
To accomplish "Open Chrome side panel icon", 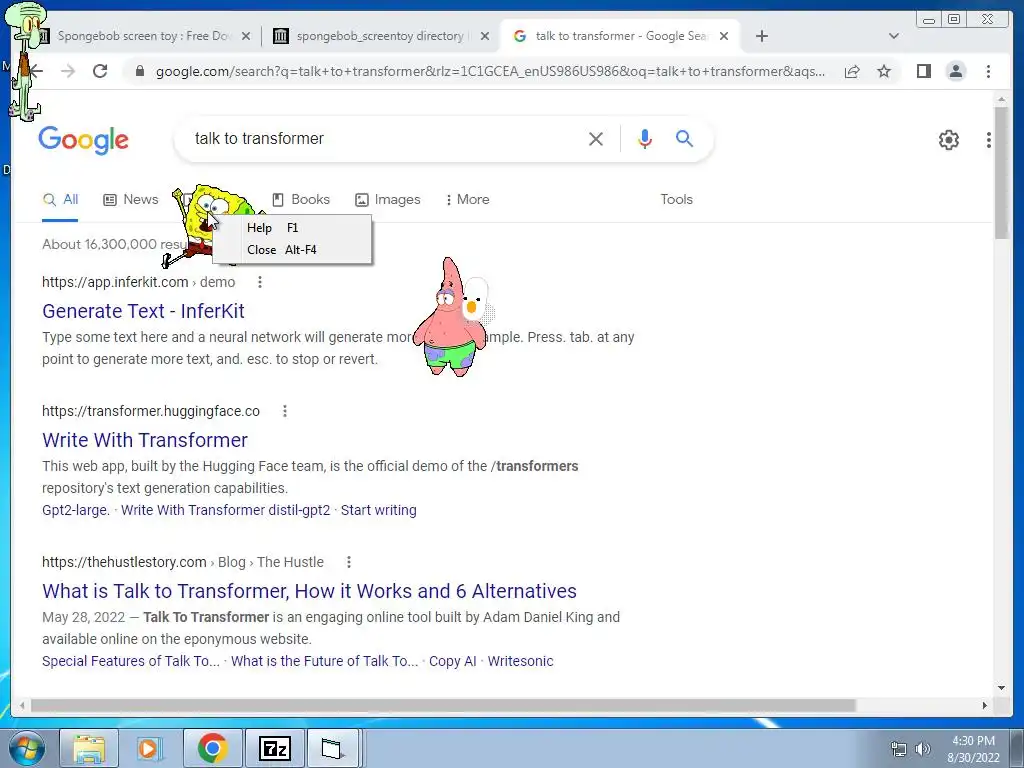I will coord(923,71).
